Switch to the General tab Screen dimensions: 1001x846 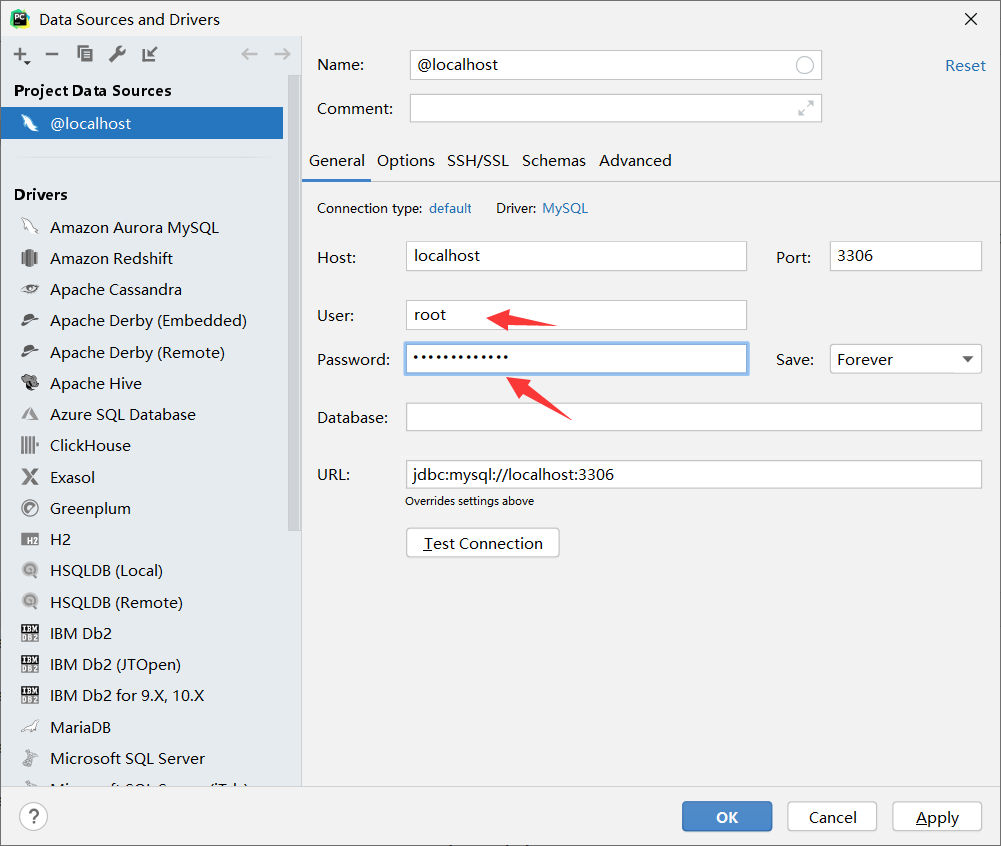point(336,160)
